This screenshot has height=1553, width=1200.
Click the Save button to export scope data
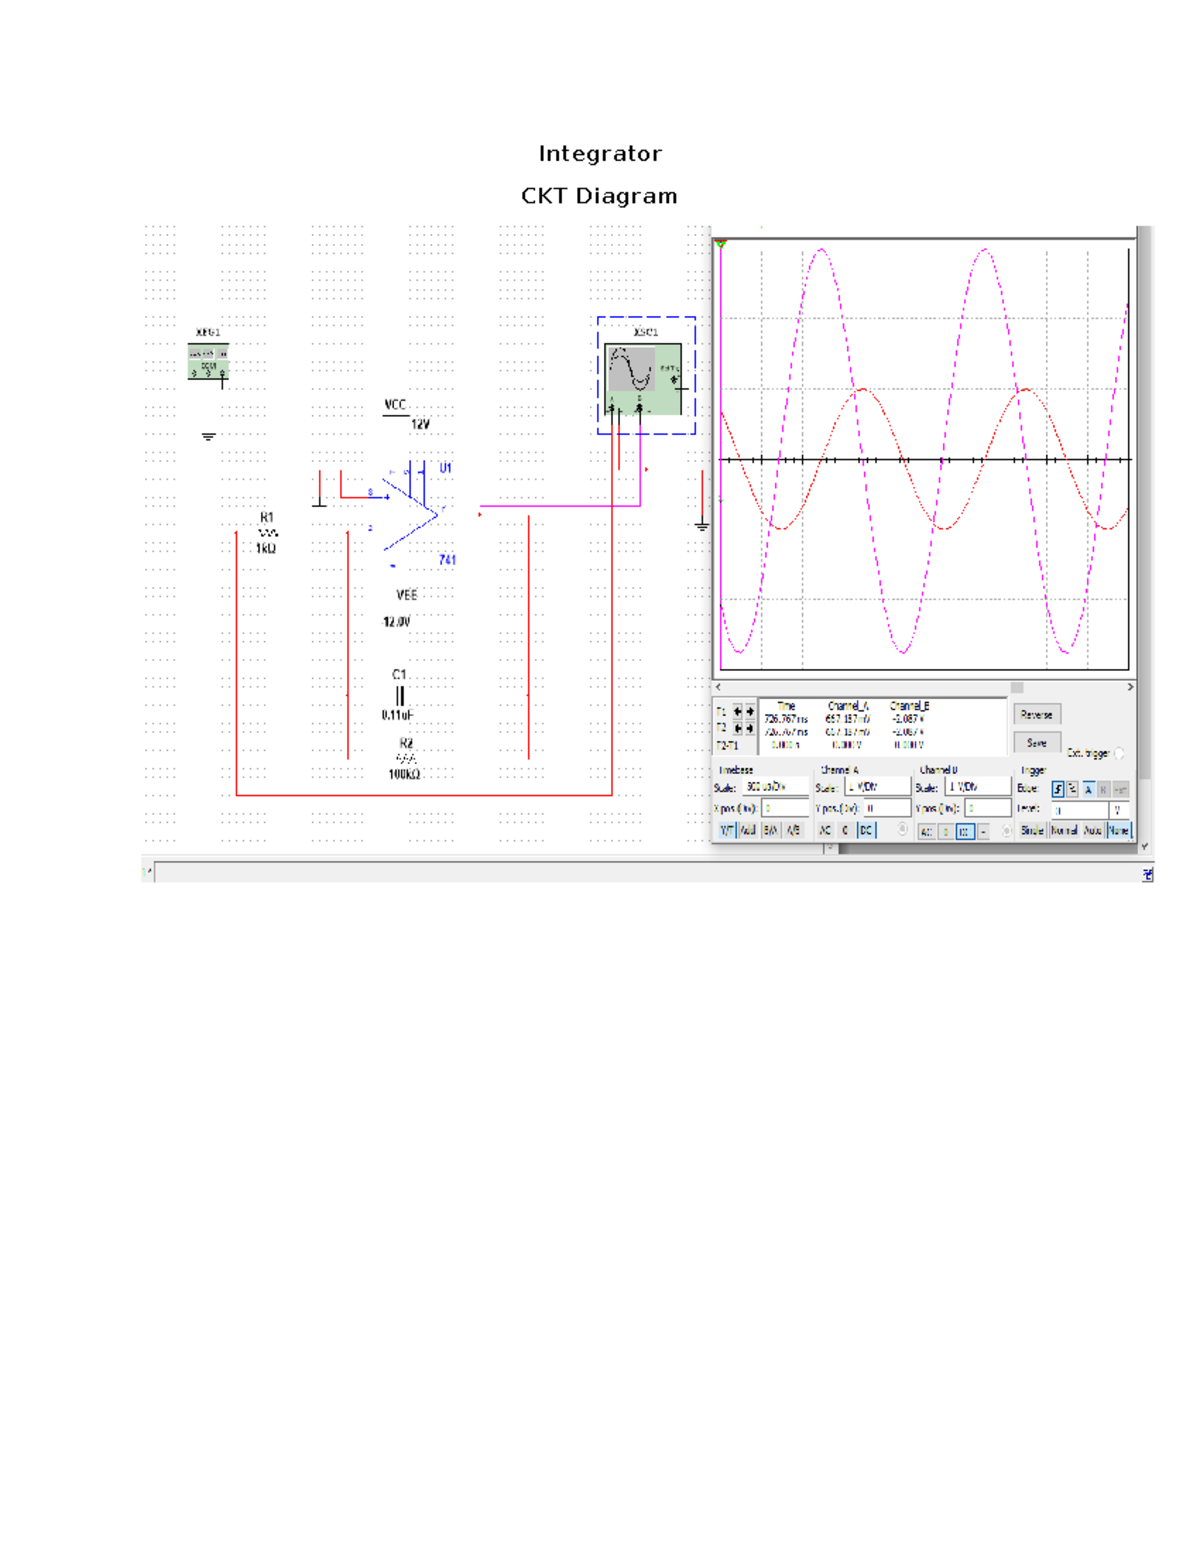1036,742
